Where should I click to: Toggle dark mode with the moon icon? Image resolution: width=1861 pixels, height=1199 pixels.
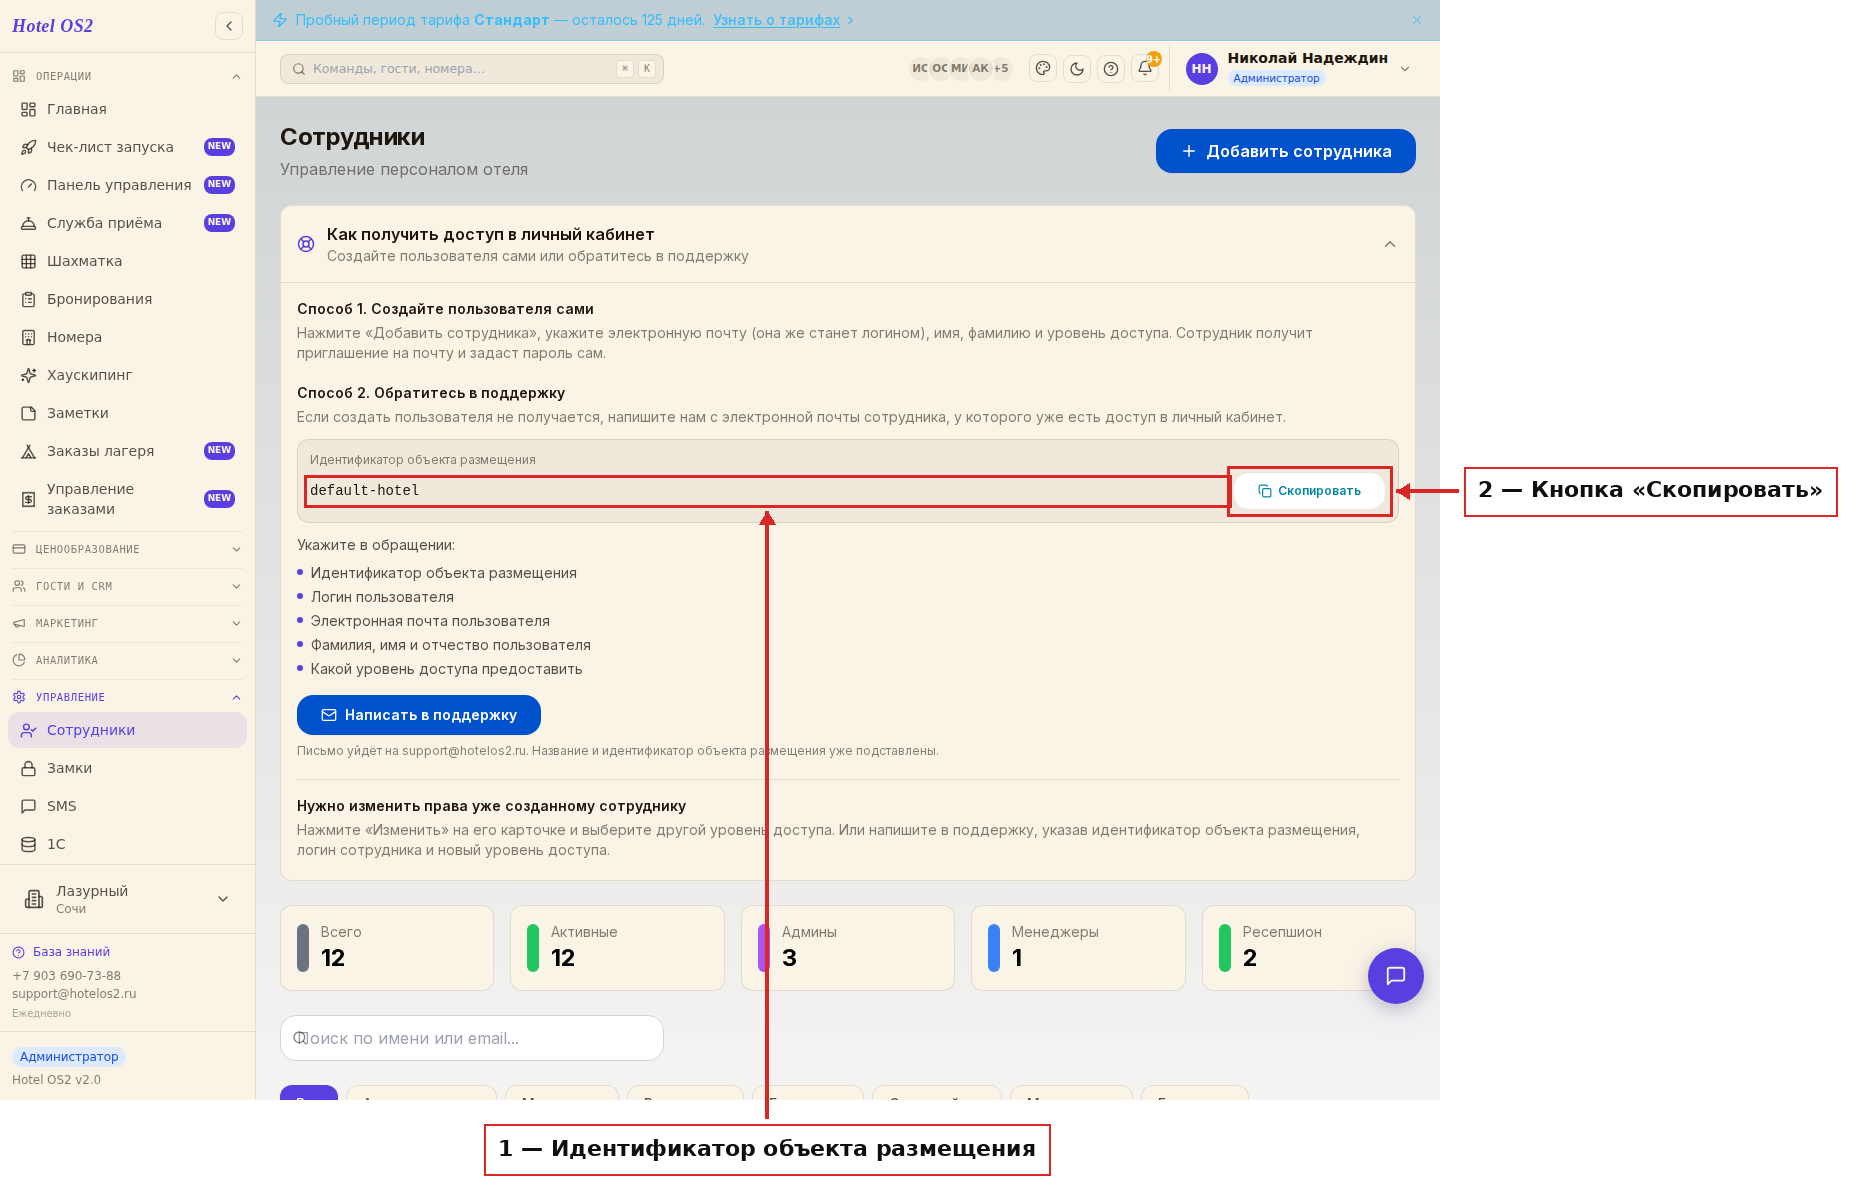pyautogui.click(x=1077, y=68)
